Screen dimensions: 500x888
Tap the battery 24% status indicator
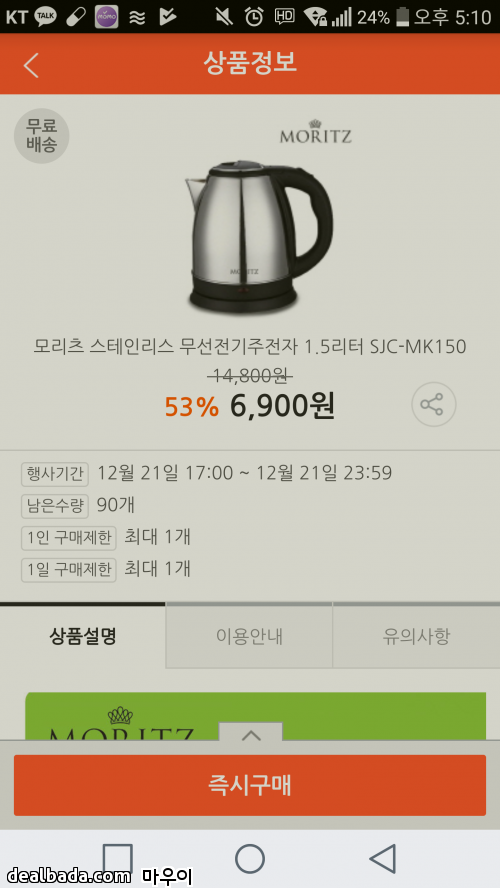(x=383, y=17)
